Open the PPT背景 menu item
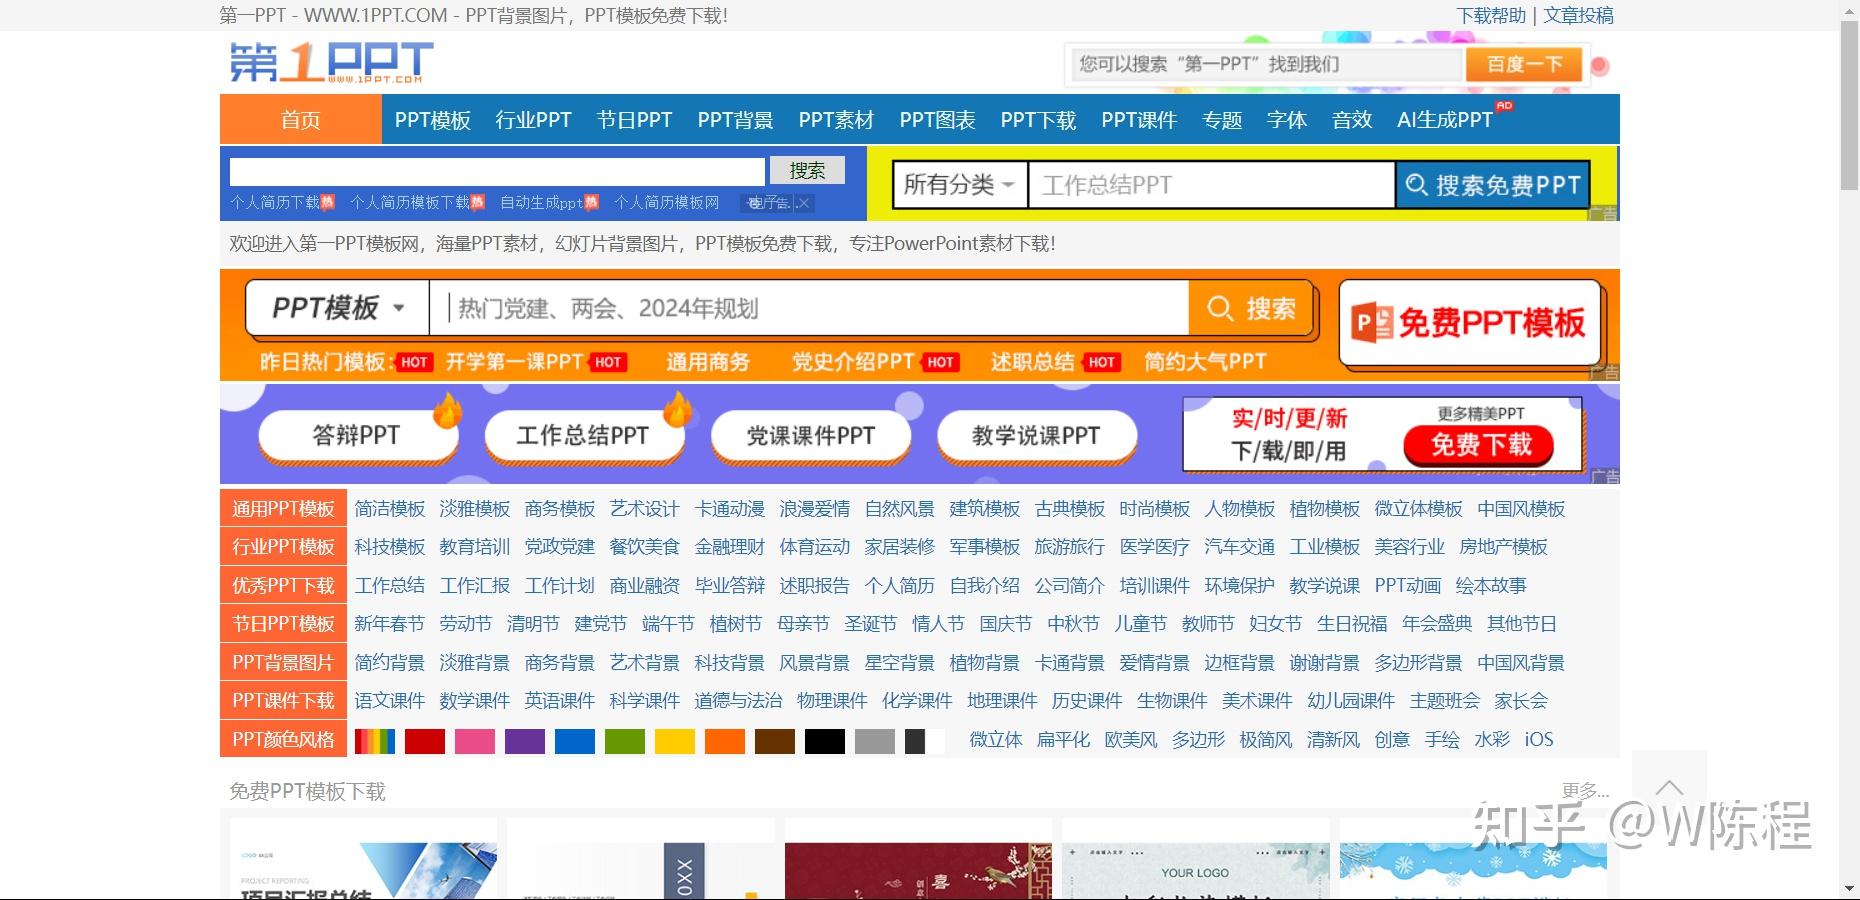The image size is (1860, 900). coord(736,119)
